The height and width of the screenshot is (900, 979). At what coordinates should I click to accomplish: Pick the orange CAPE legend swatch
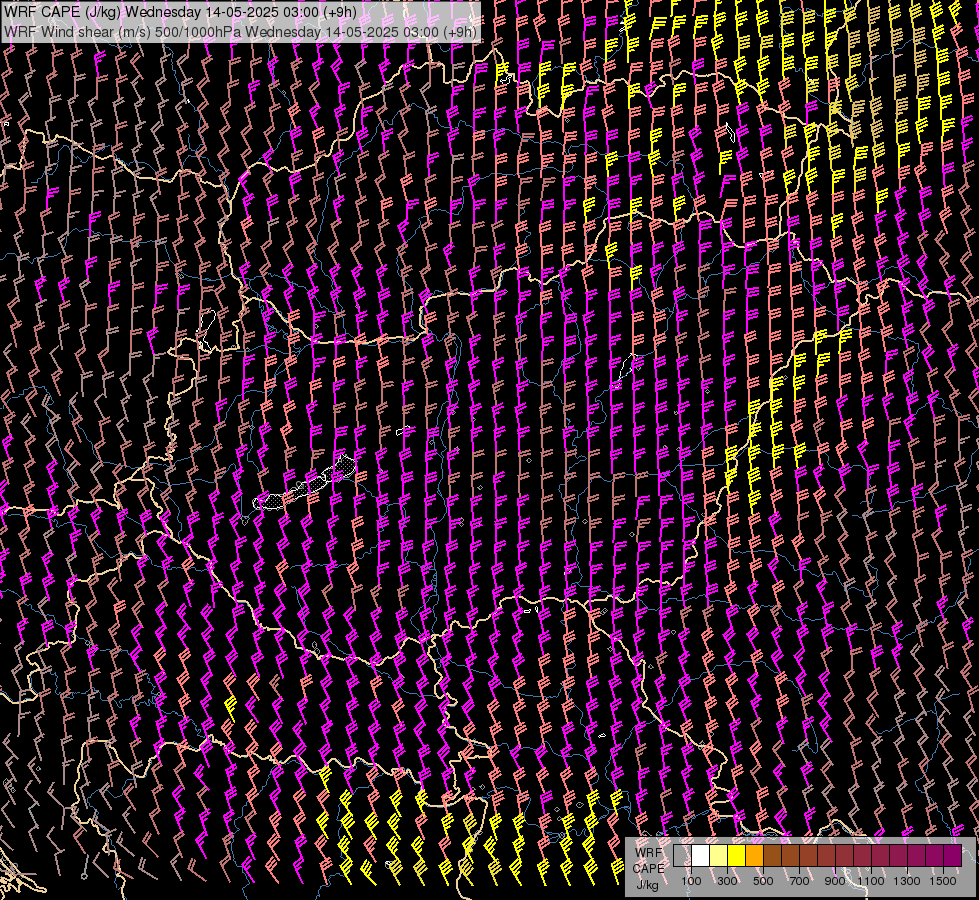(x=755, y=856)
